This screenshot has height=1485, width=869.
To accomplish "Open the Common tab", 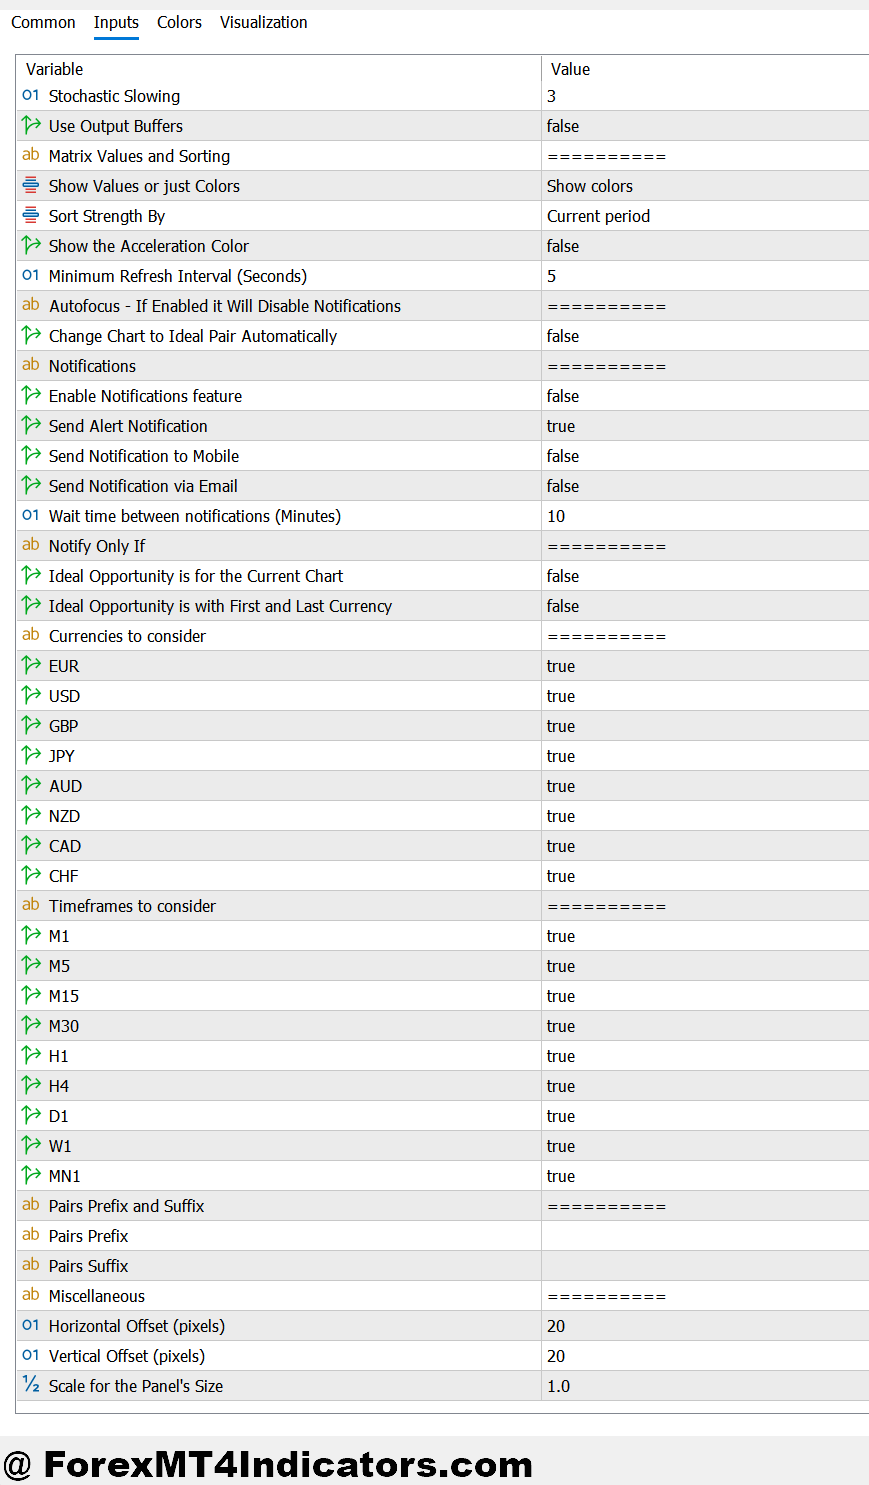I will (x=43, y=22).
